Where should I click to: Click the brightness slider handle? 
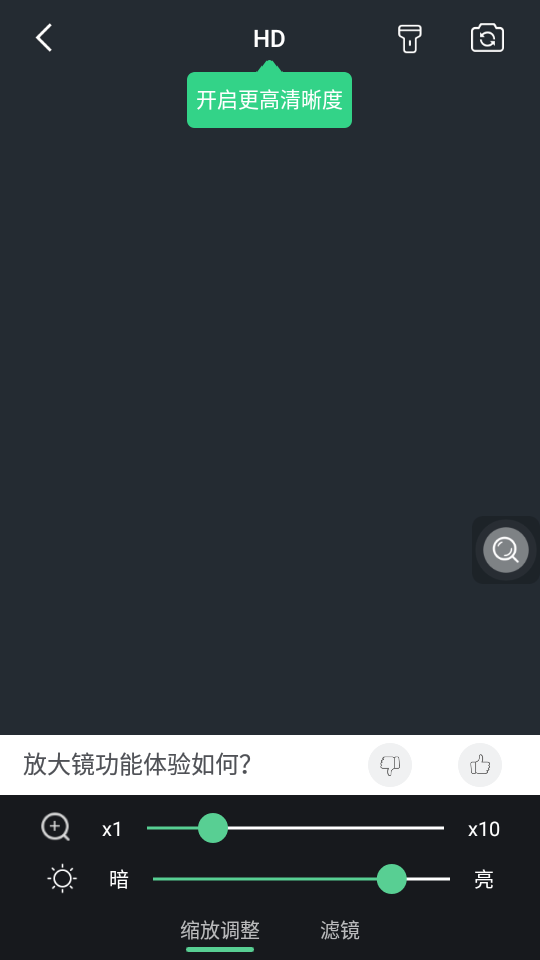(x=392, y=879)
